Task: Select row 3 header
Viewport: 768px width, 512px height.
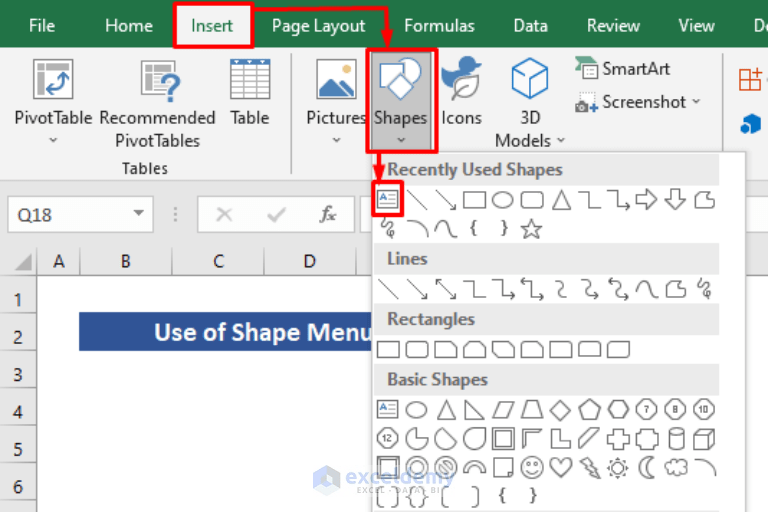Action: pyautogui.click(x=18, y=374)
